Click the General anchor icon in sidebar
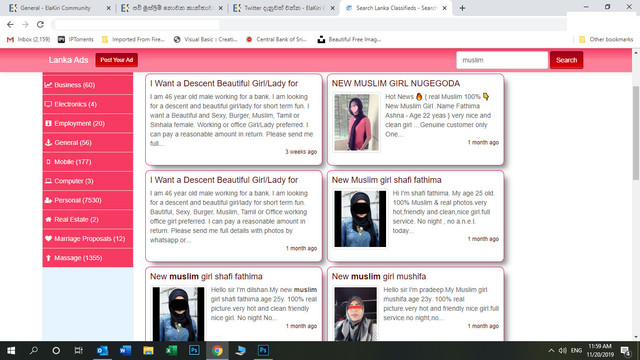Screen dimensions: 640x360 pyautogui.click(x=48, y=142)
